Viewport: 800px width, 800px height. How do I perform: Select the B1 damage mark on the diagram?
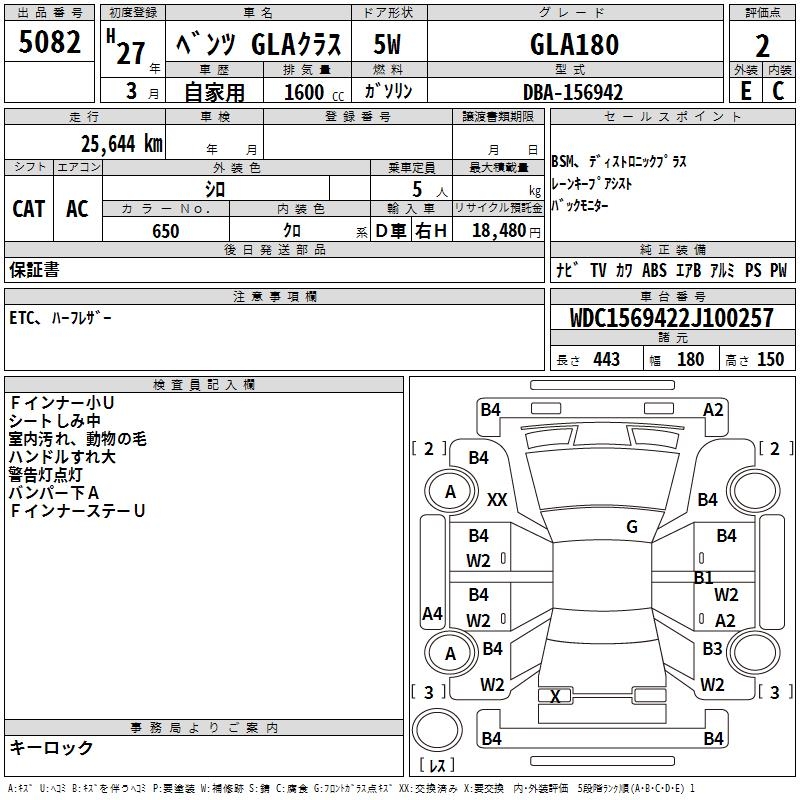(703, 577)
